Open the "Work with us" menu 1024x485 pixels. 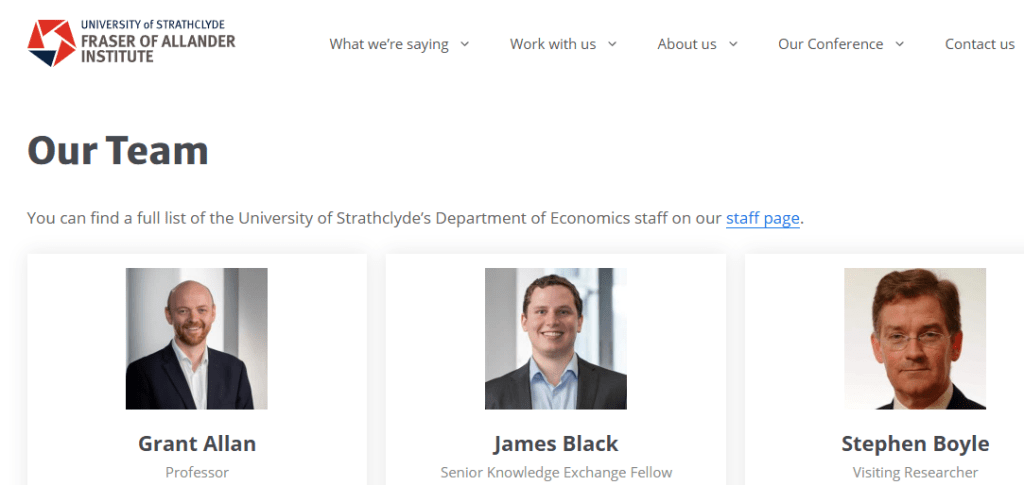[553, 44]
